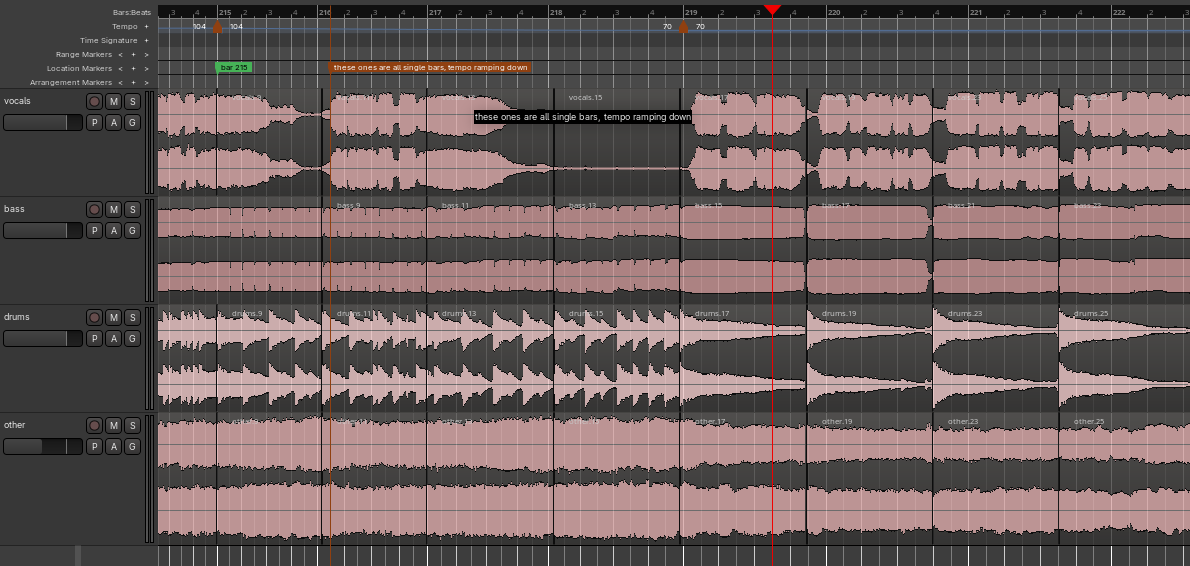Solo the drums track
Viewport: 1190px width, 566px height.
(132, 317)
